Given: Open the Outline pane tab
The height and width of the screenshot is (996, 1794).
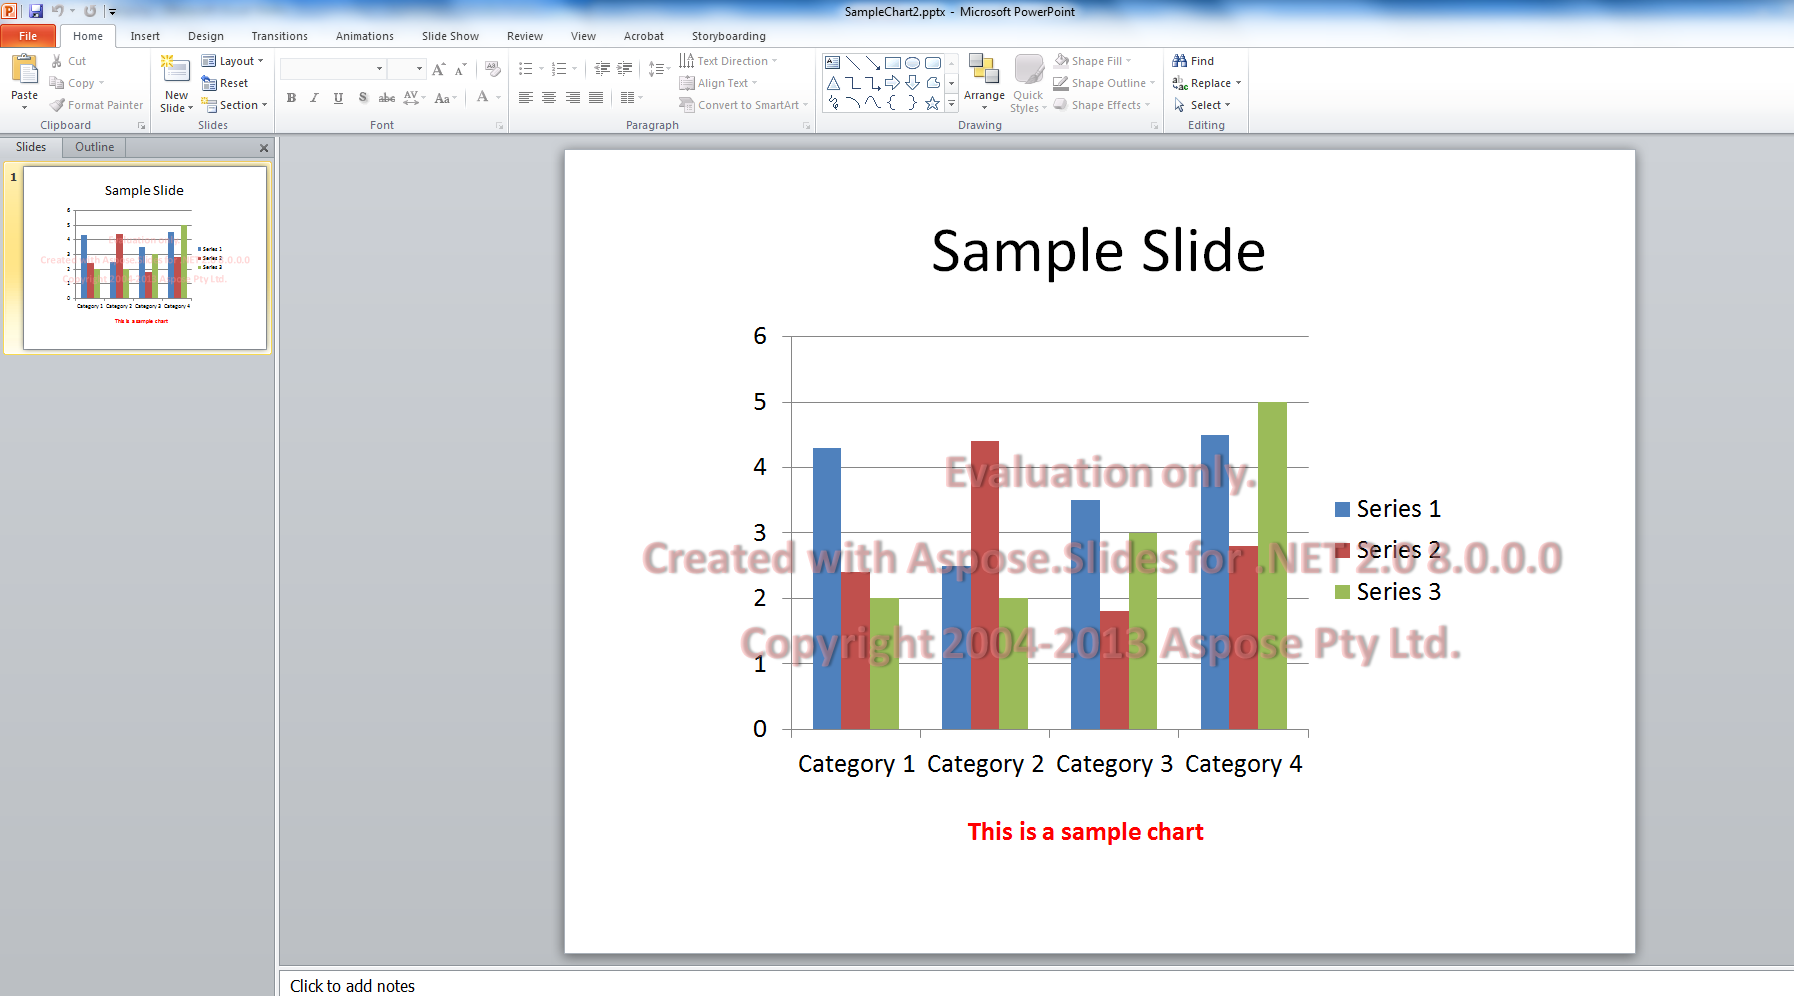Looking at the screenshot, I should [x=94, y=147].
